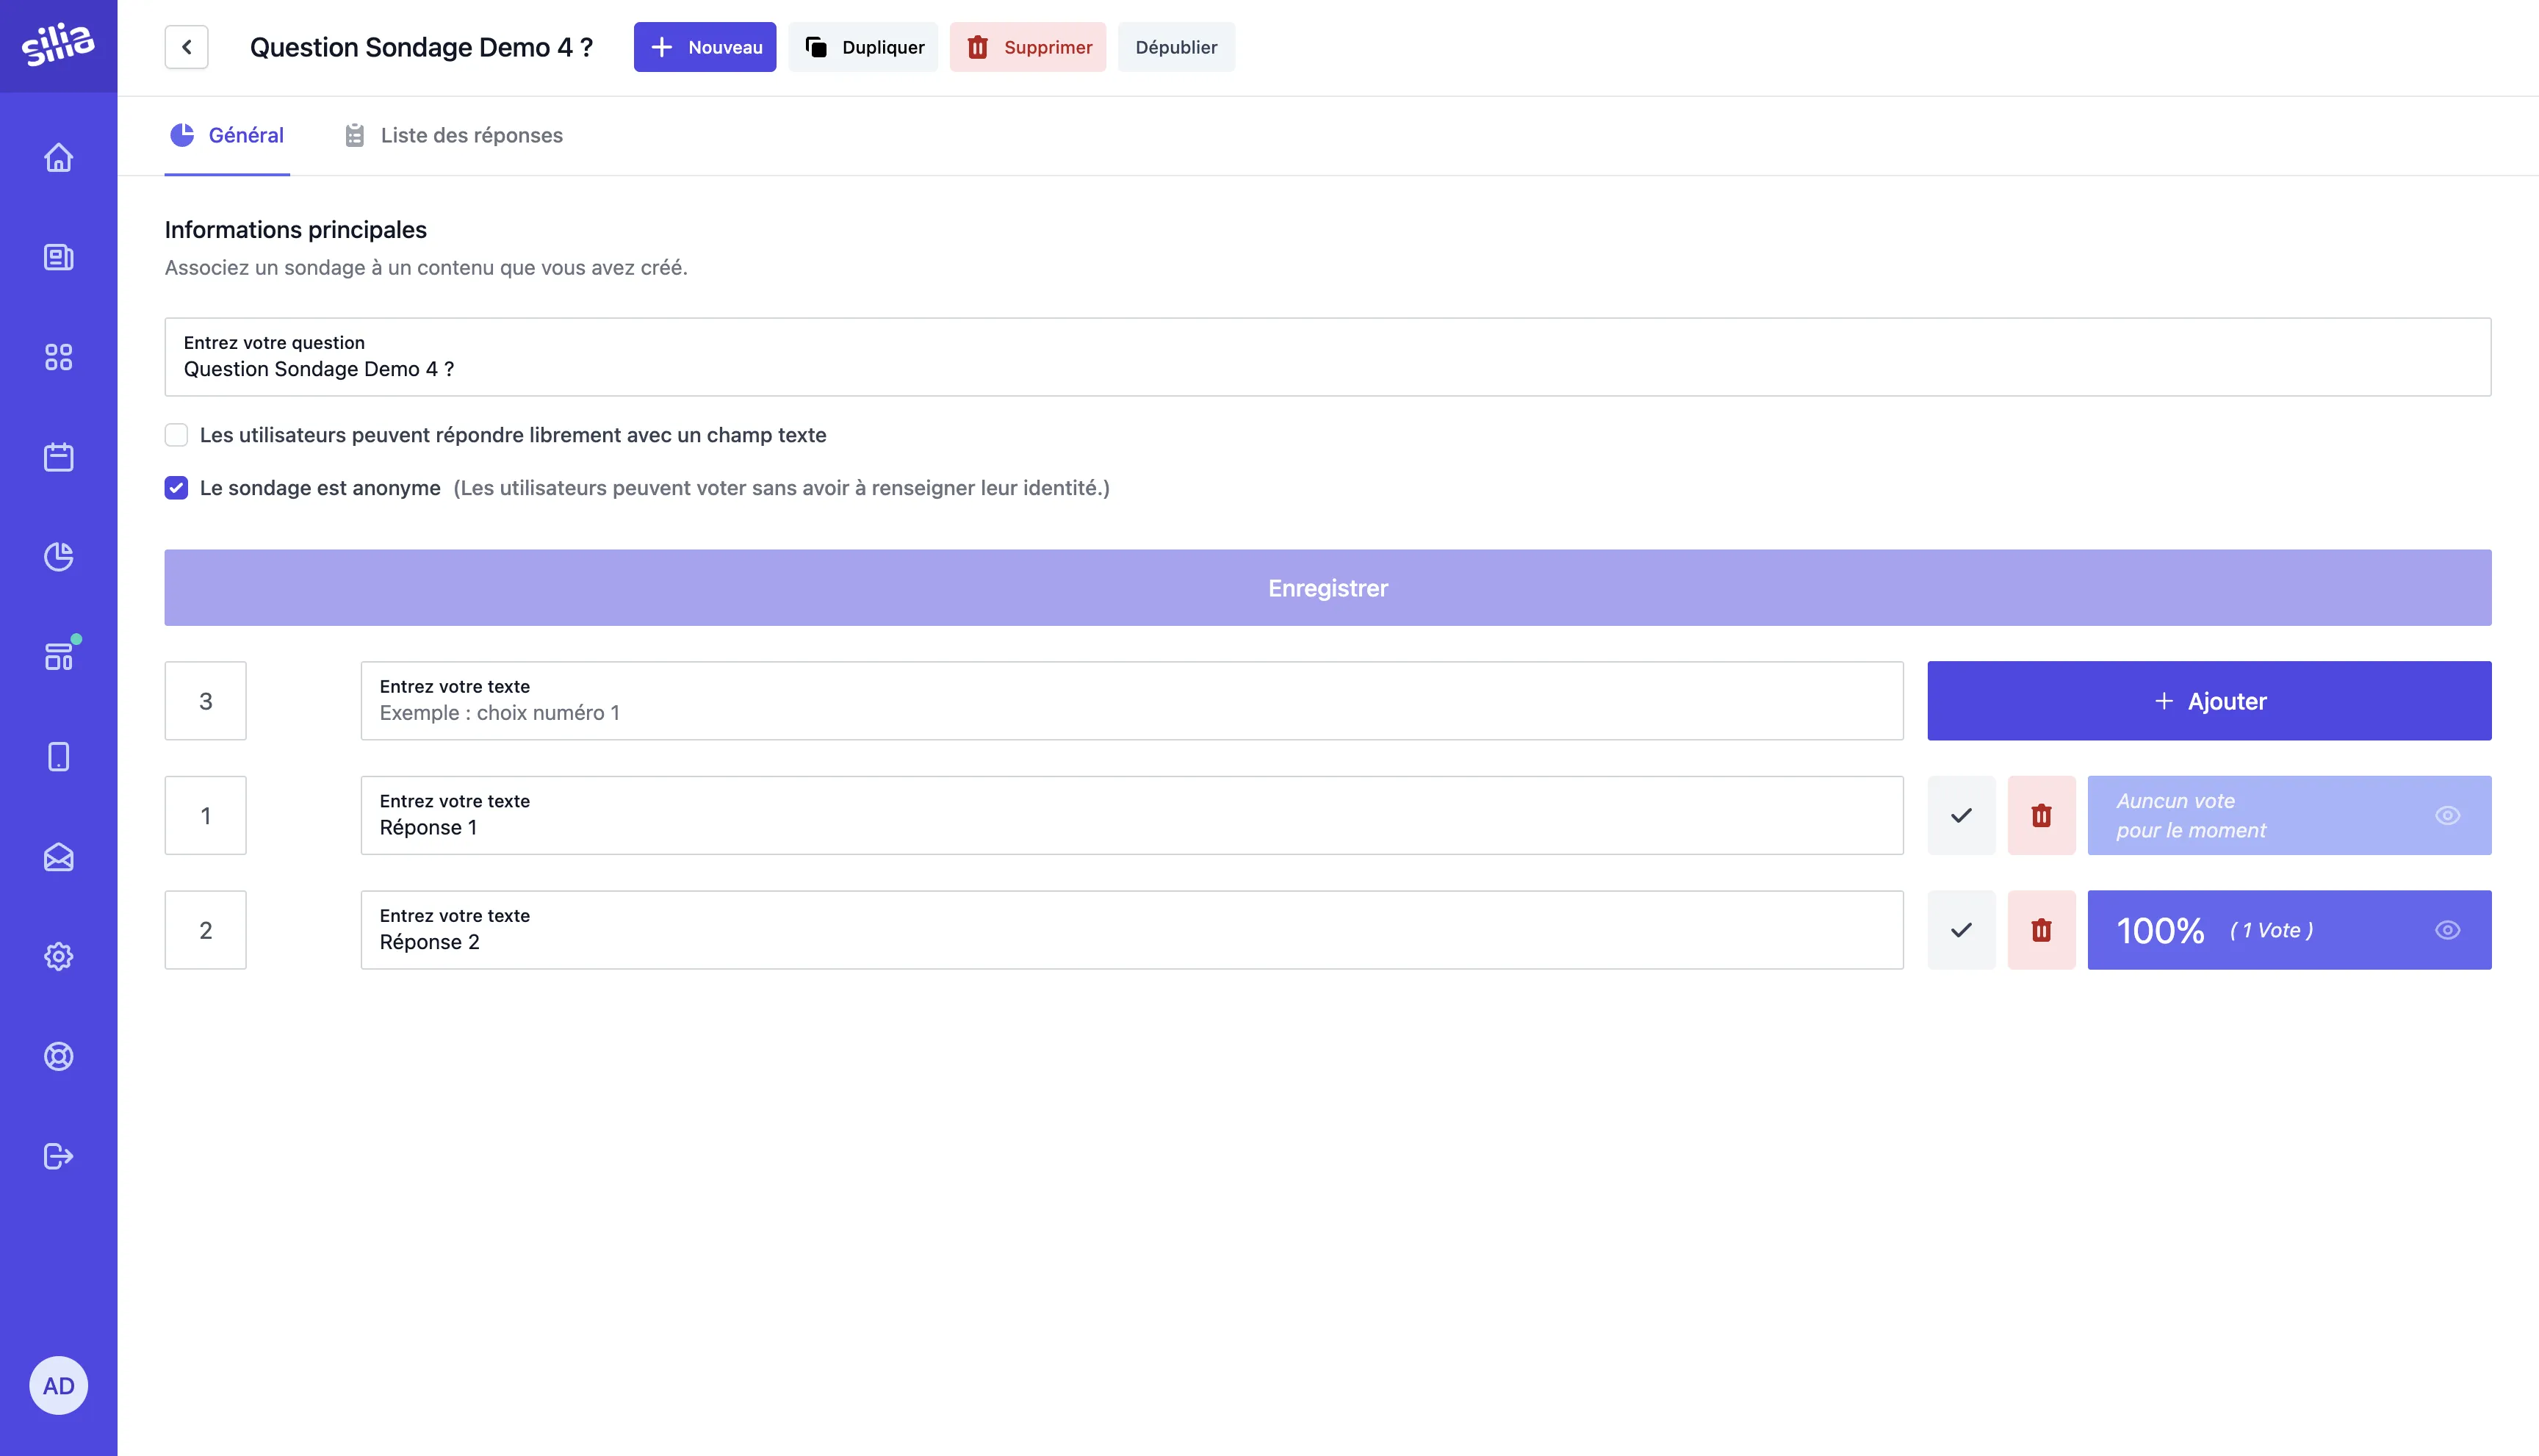Click the Dépublier button

(x=1176, y=47)
